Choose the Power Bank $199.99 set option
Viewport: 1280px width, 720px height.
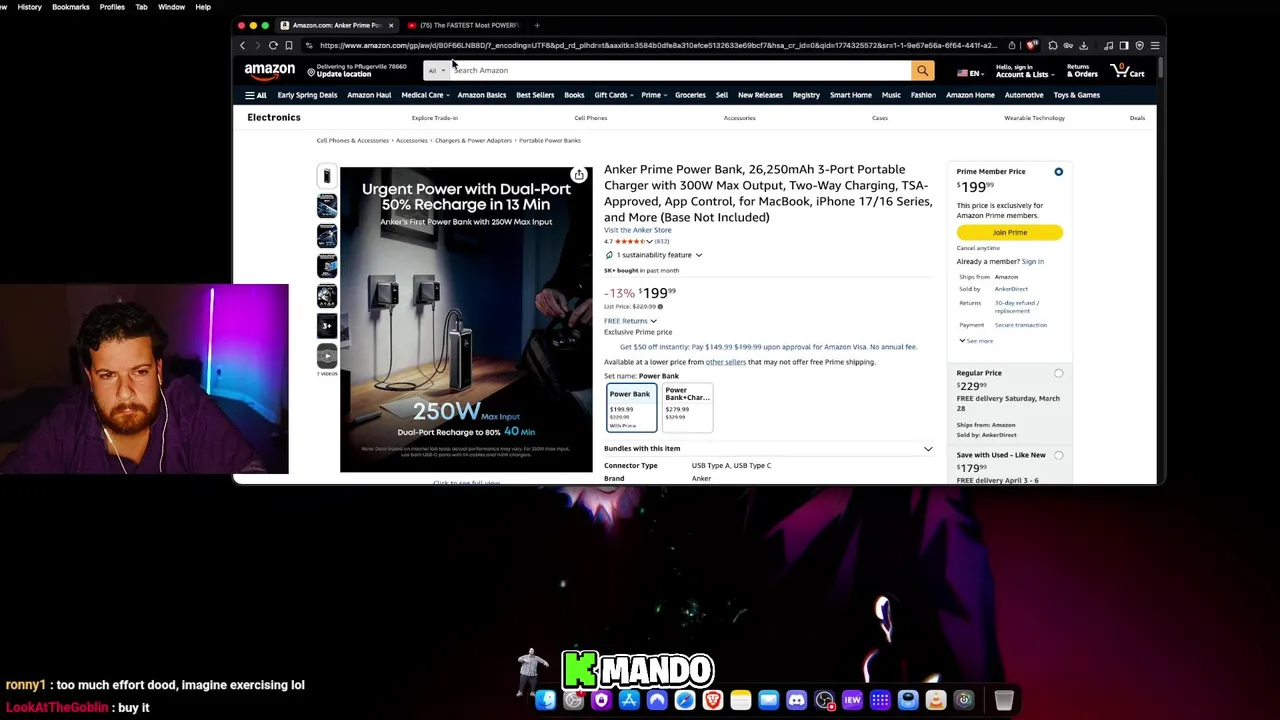[x=631, y=408]
